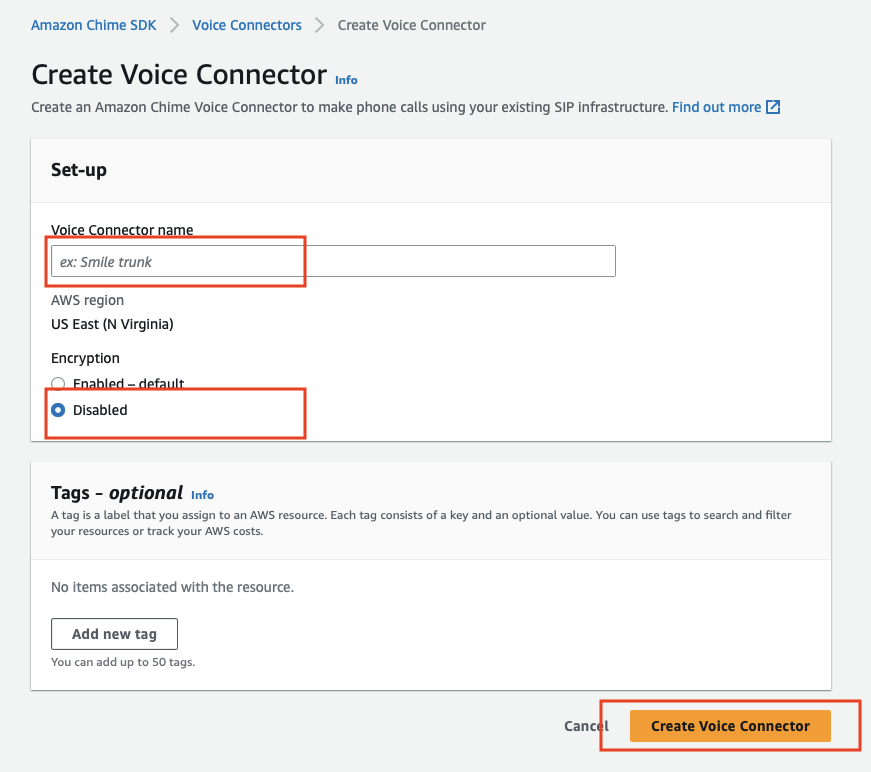The image size is (871, 772).
Task: Click the Add new tag button
Action: 114,634
